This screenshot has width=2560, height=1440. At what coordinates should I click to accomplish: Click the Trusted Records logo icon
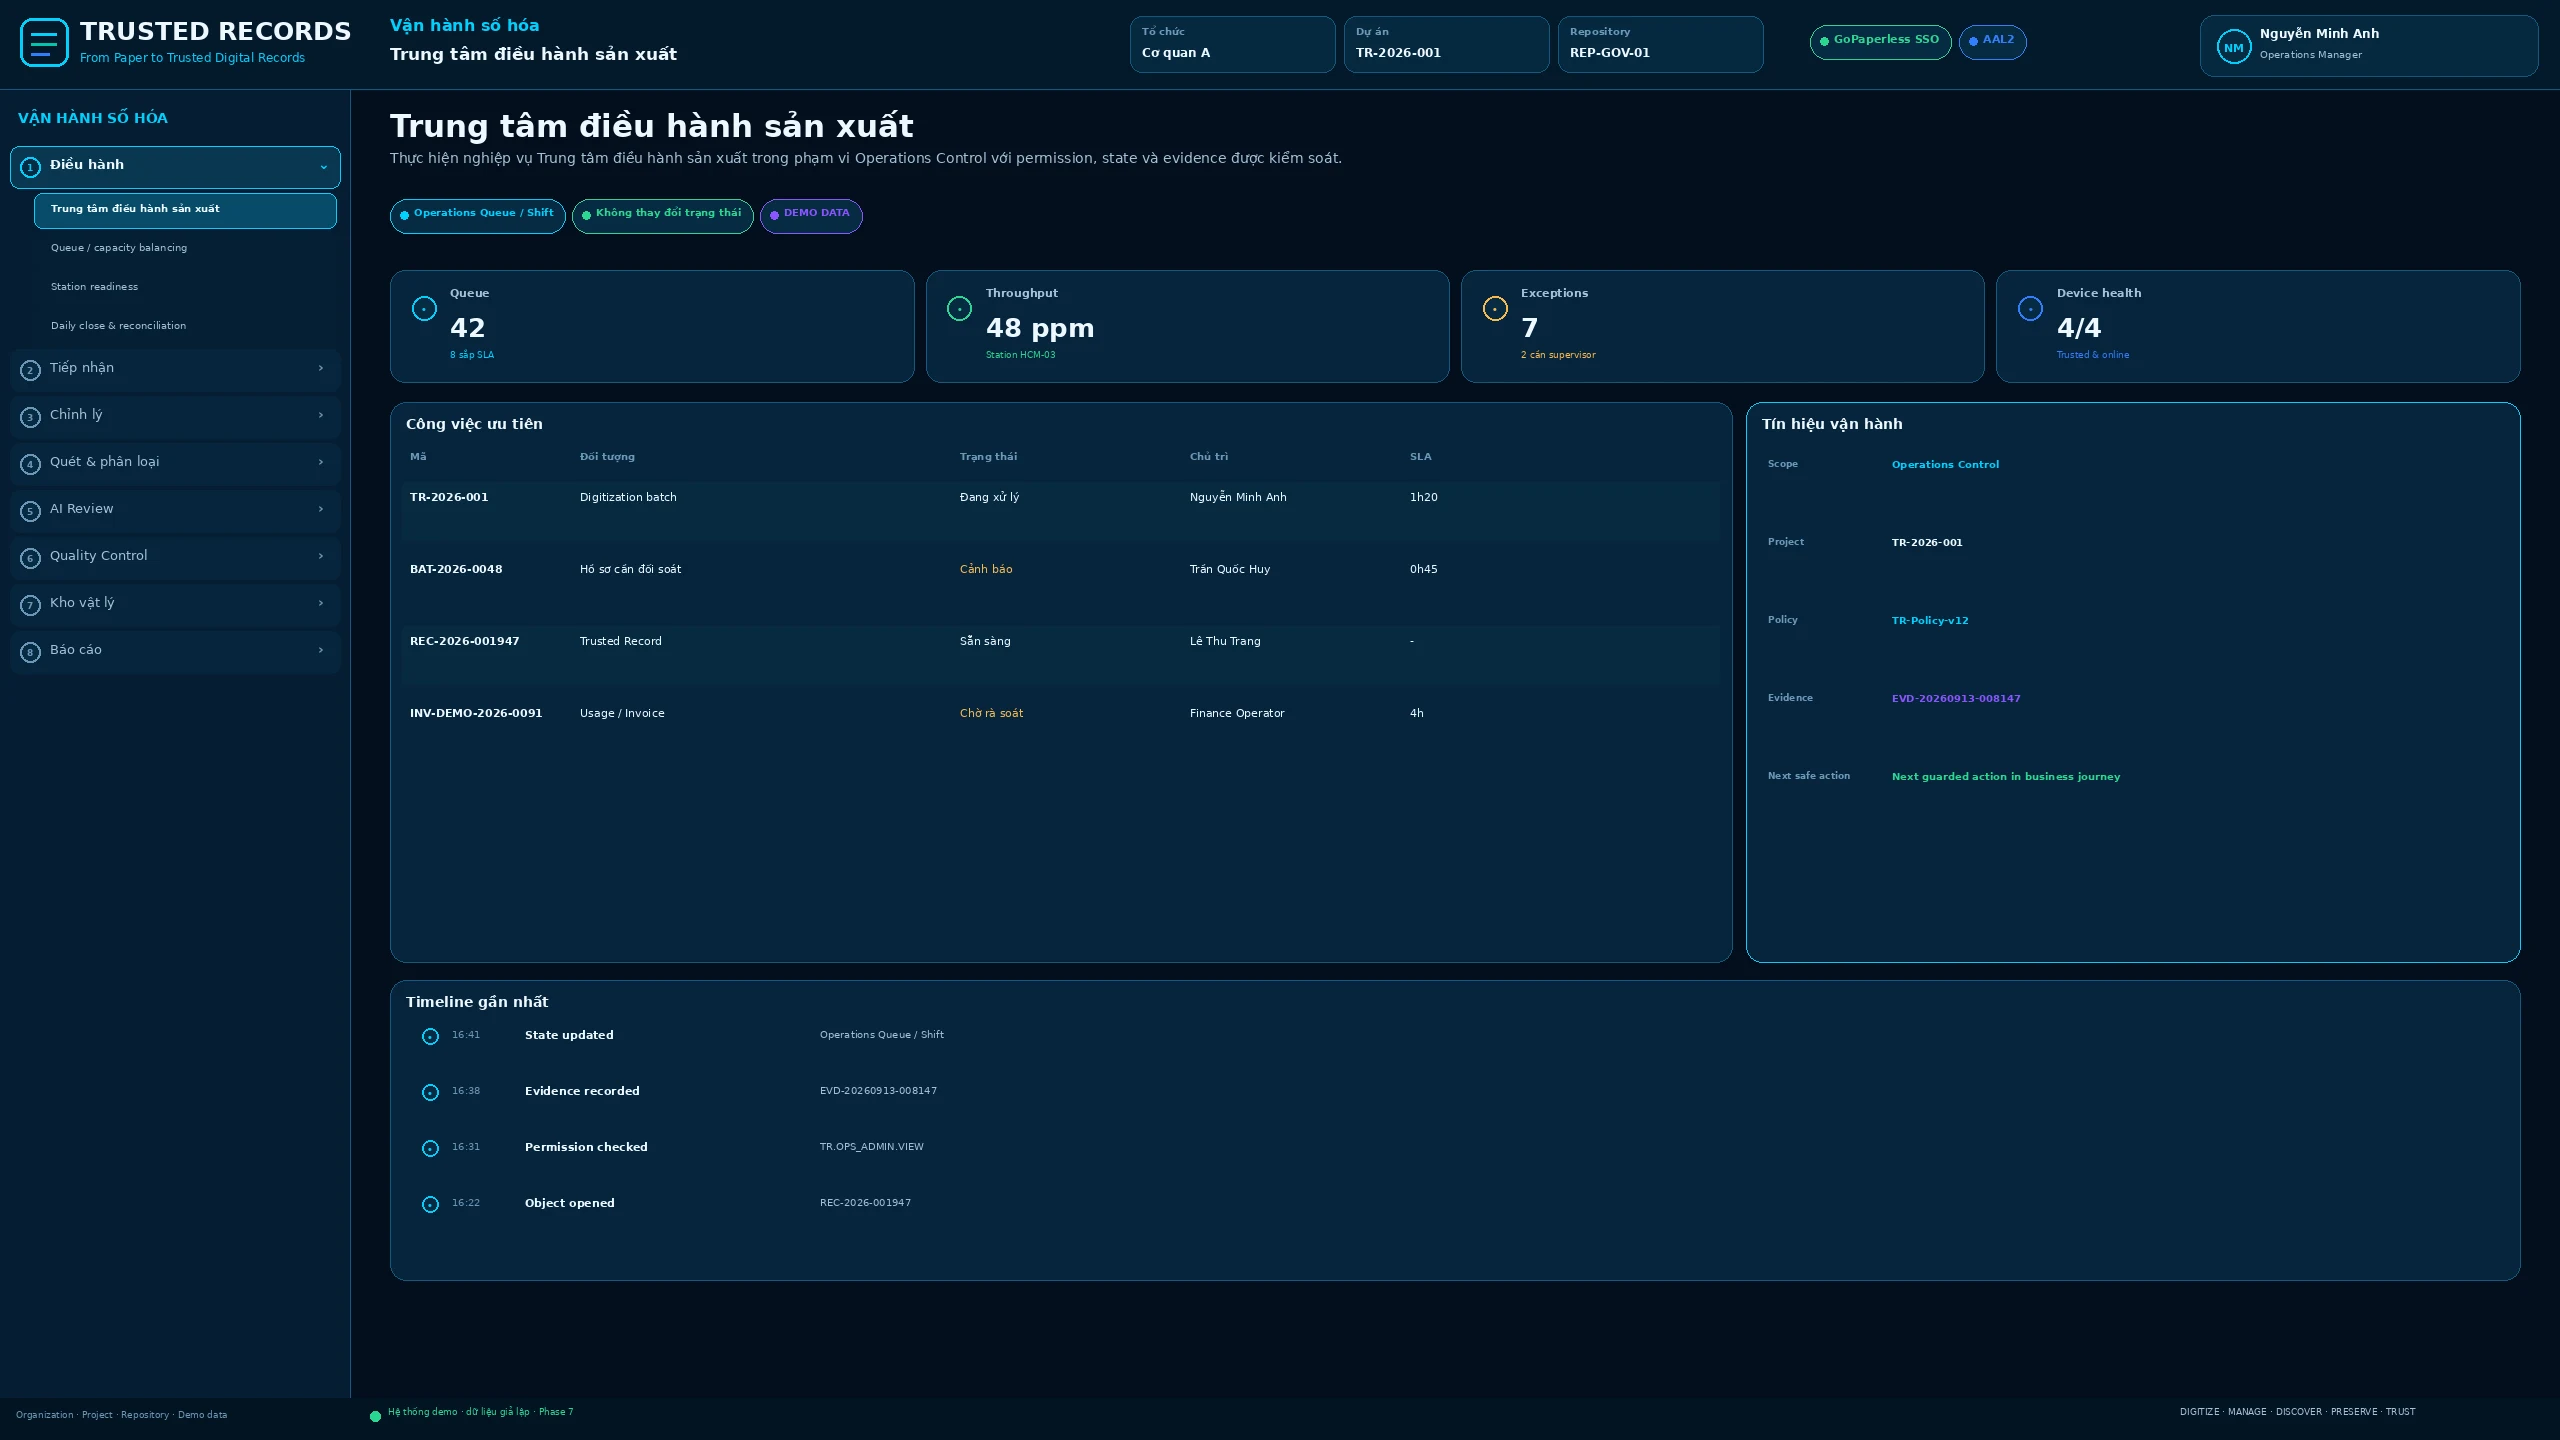tap(44, 43)
